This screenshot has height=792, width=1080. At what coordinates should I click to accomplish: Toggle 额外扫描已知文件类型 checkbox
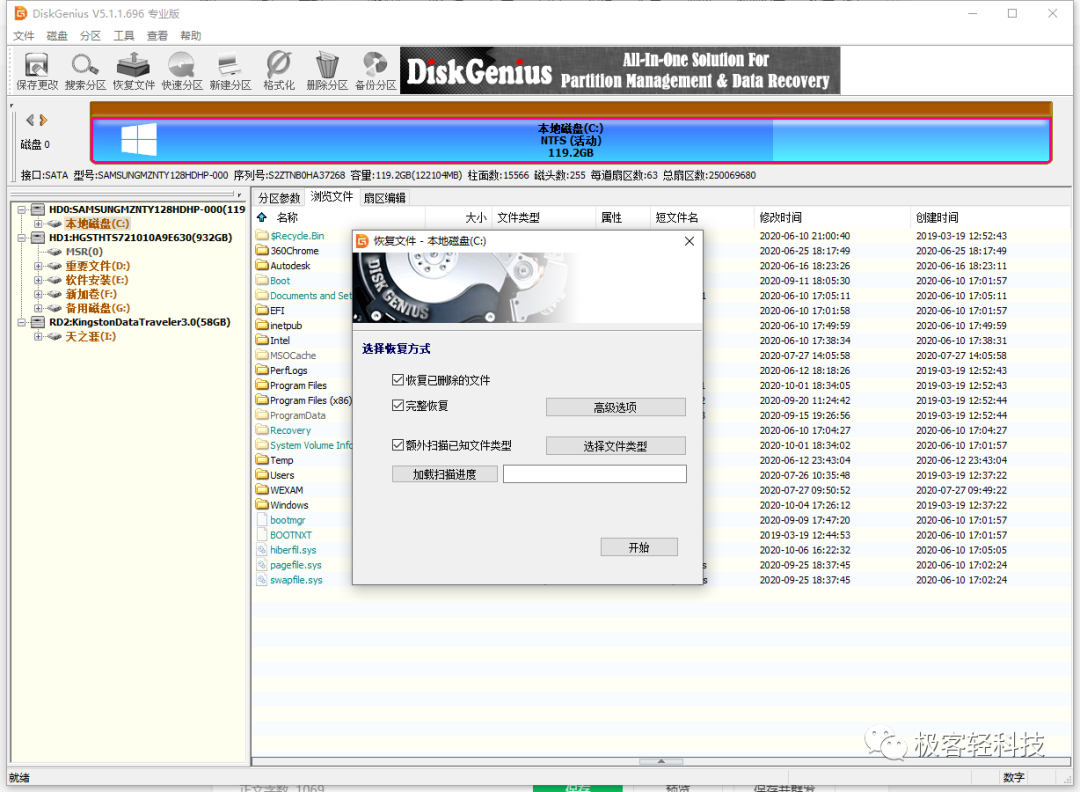[x=398, y=445]
